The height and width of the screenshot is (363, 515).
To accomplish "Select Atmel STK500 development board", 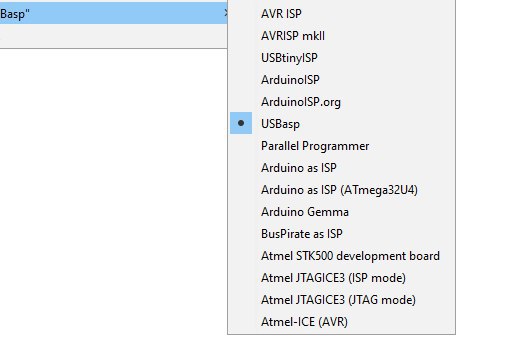I will point(341,256).
